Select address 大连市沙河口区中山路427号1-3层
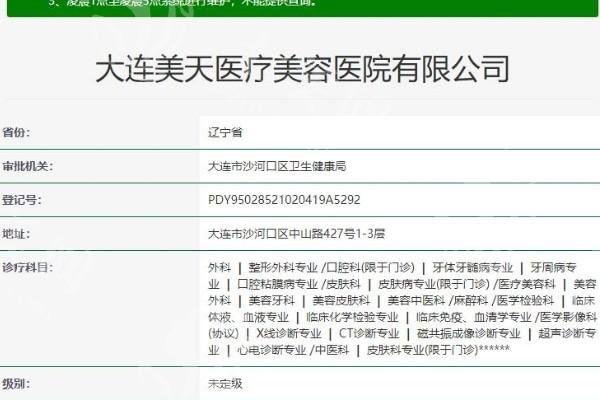This screenshot has height=400, width=600. (296, 233)
